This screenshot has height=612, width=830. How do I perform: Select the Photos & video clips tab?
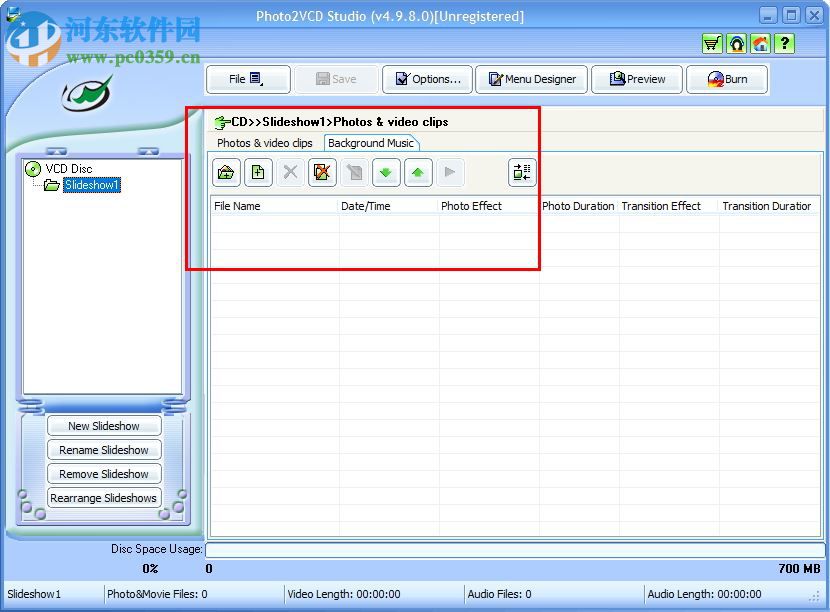click(264, 143)
